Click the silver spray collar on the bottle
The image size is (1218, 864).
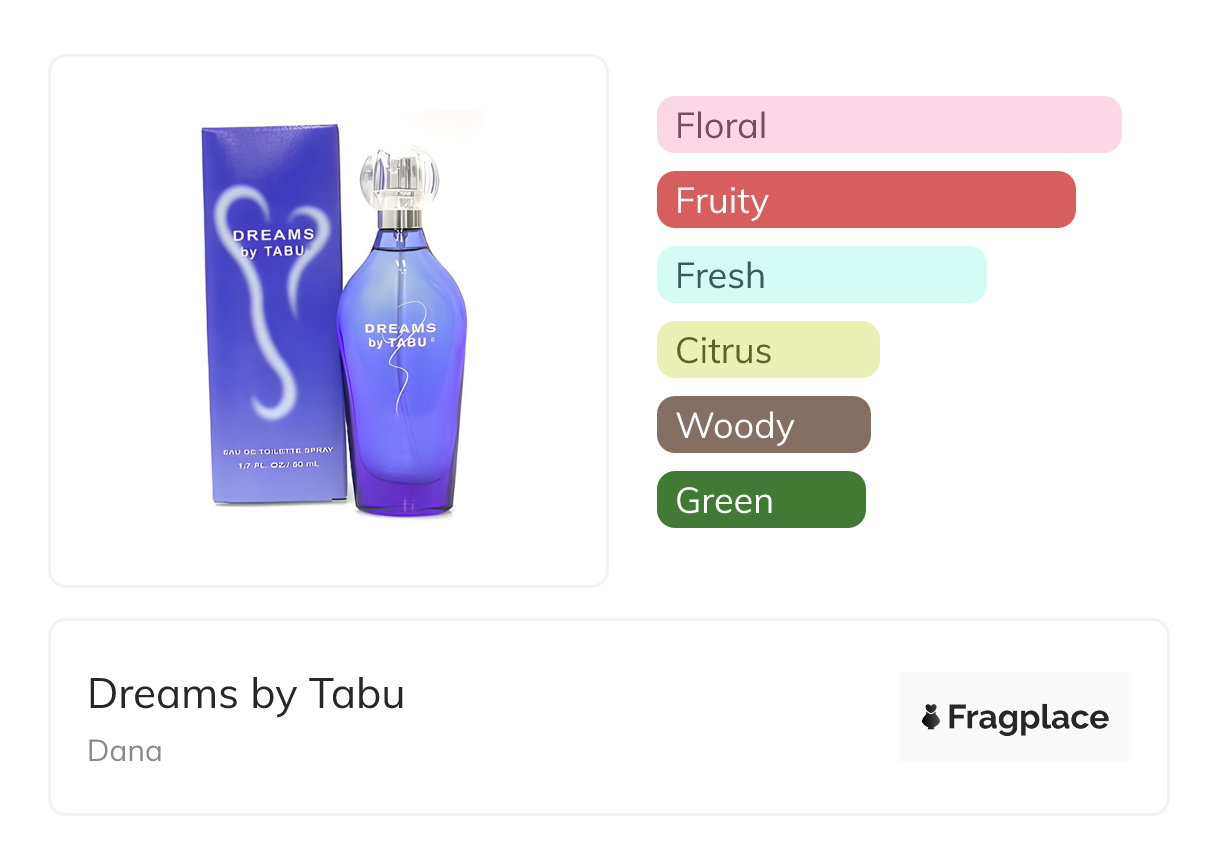(400, 218)
